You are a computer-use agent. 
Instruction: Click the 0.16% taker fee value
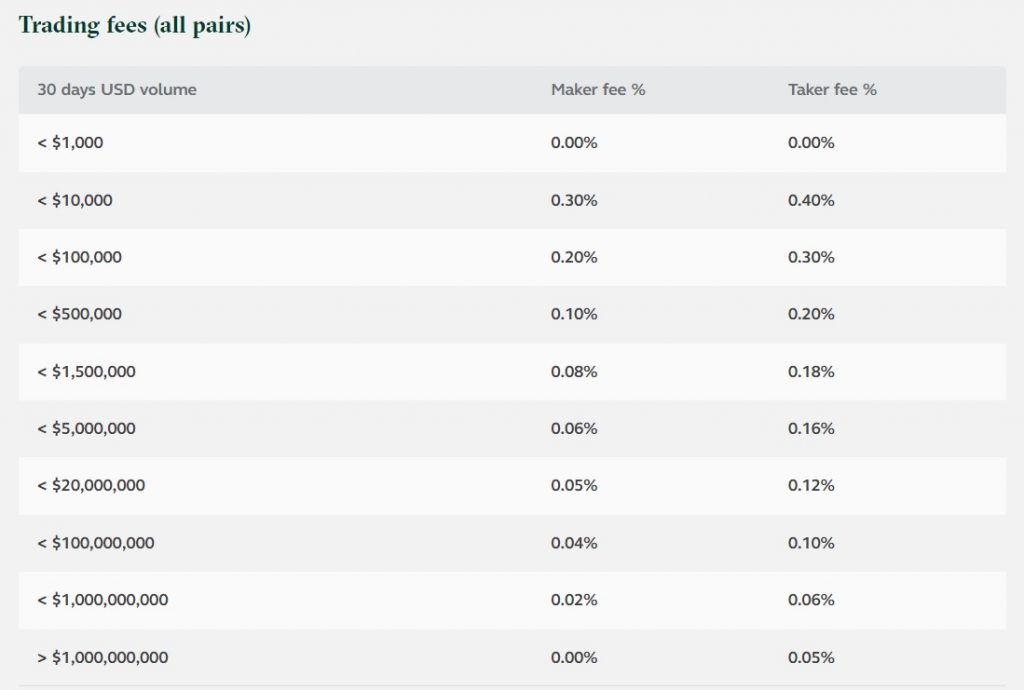point(811,429)
